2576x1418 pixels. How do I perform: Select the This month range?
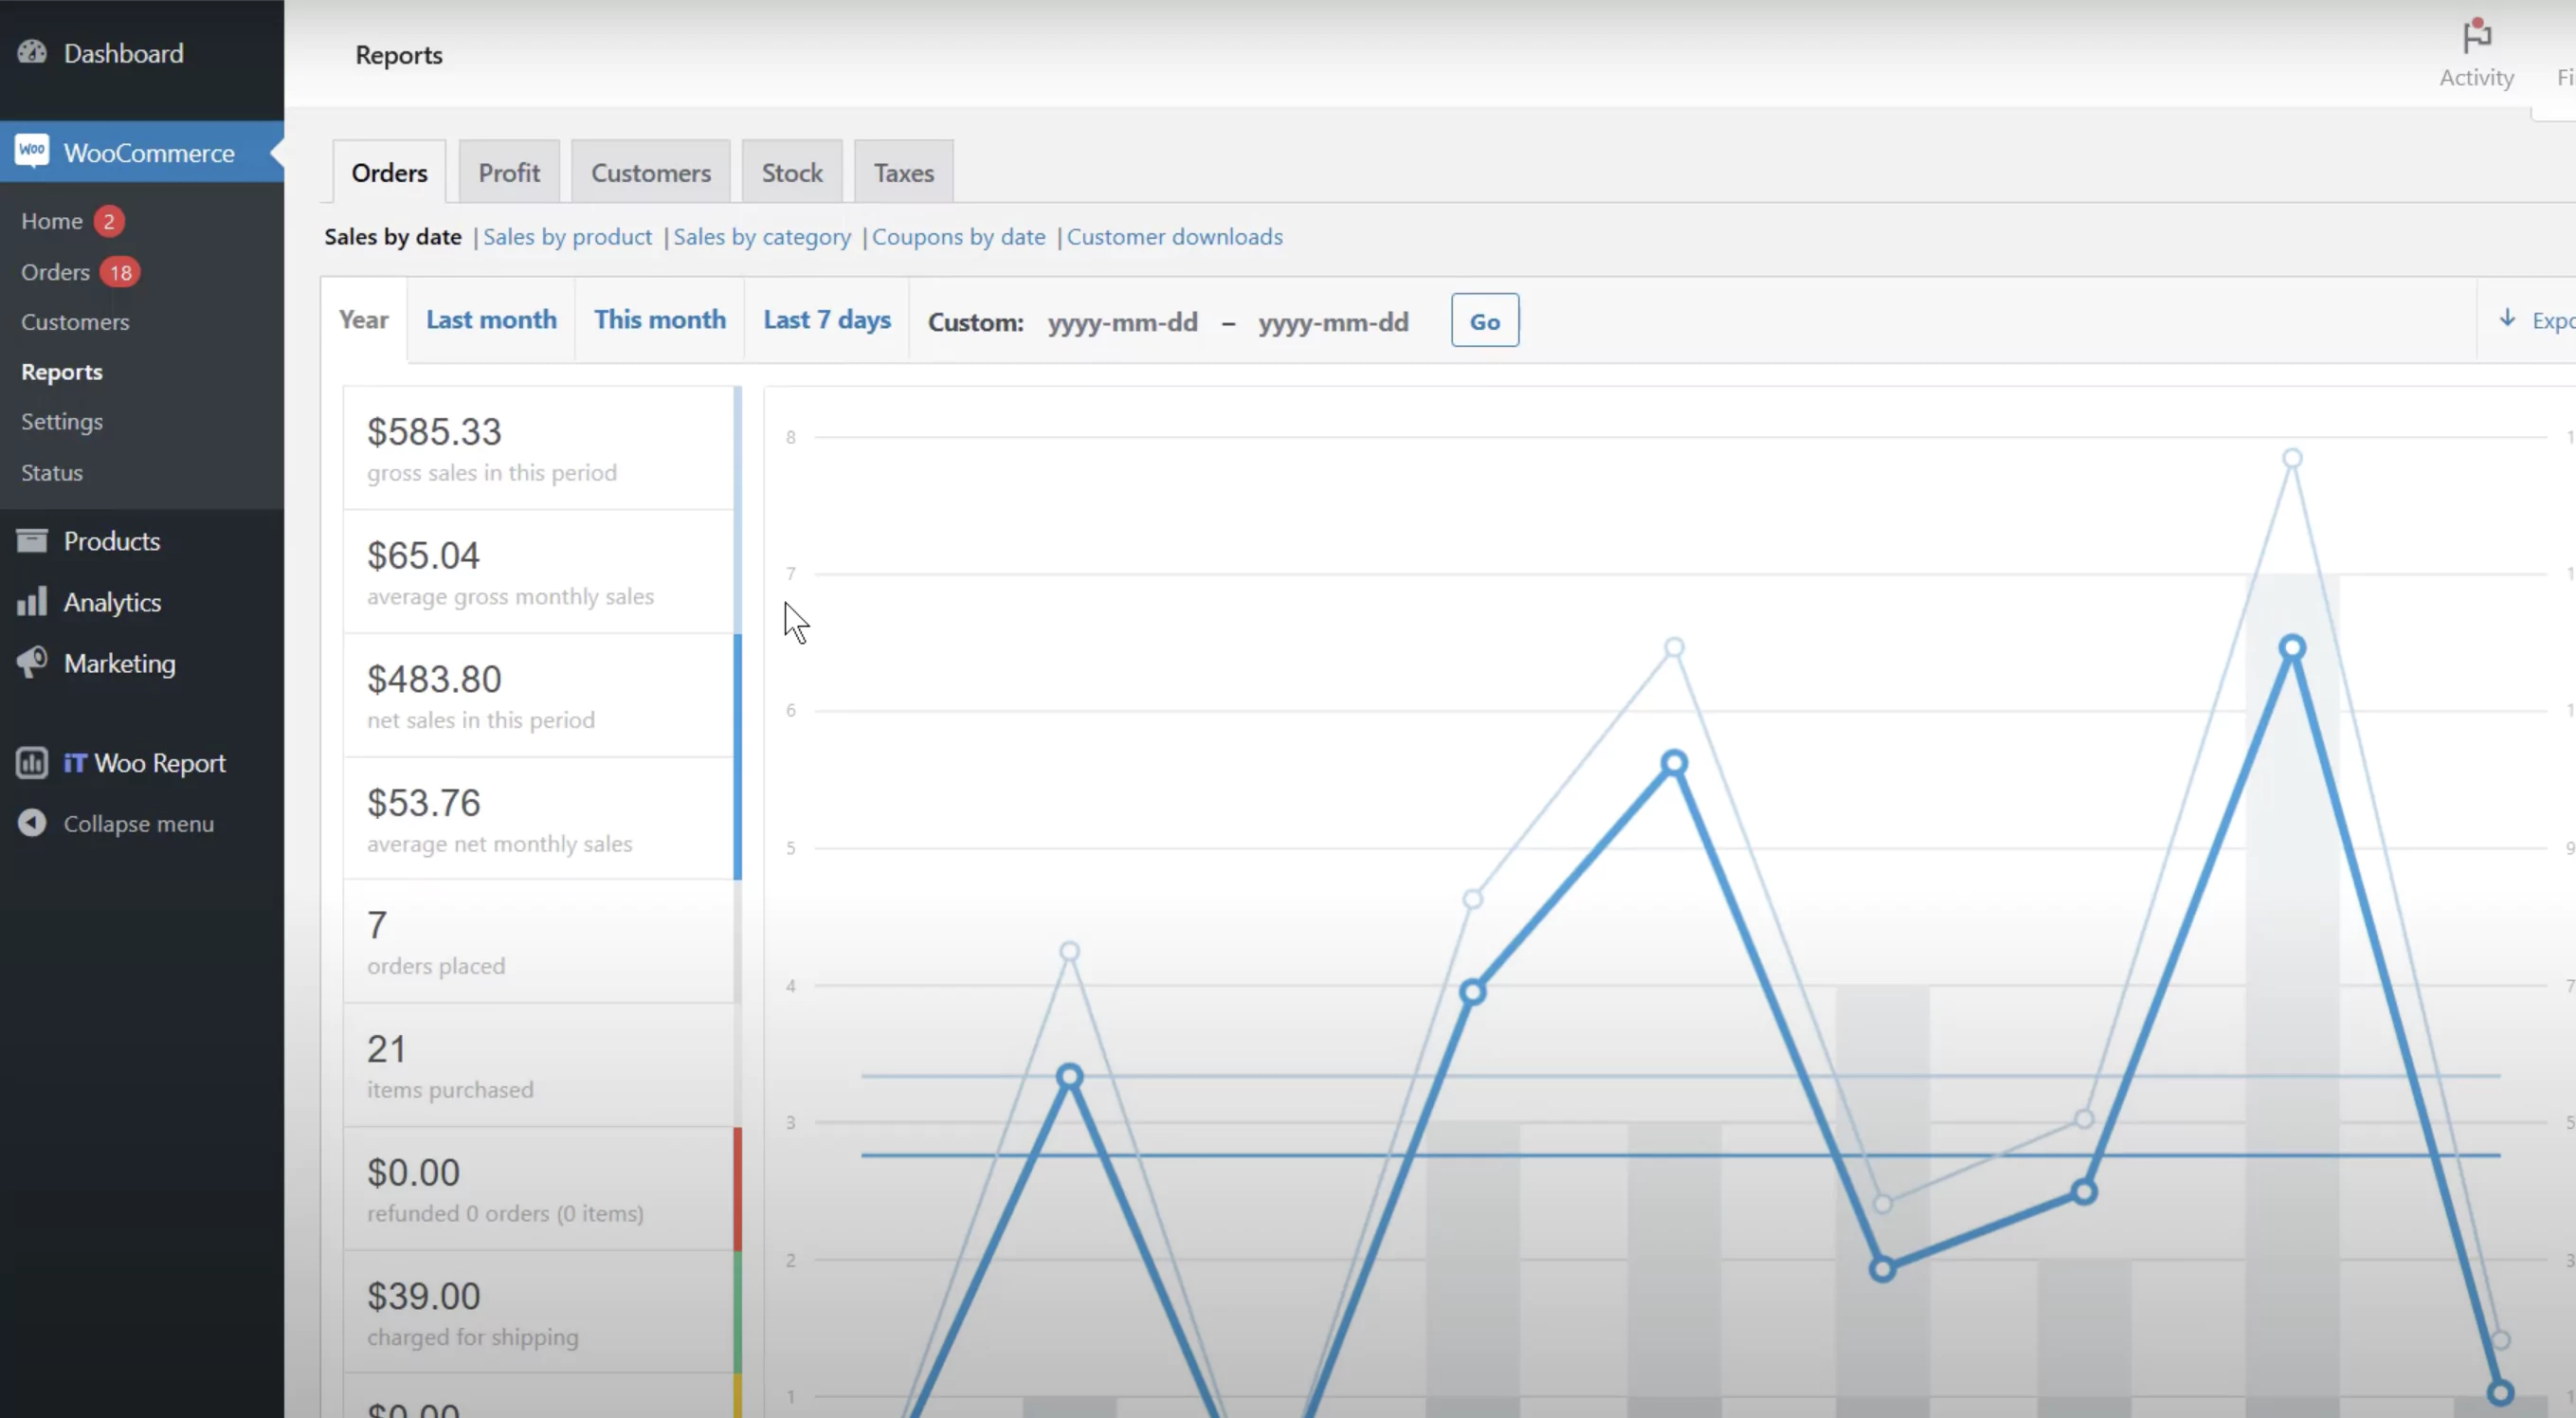tap(660, 320)
